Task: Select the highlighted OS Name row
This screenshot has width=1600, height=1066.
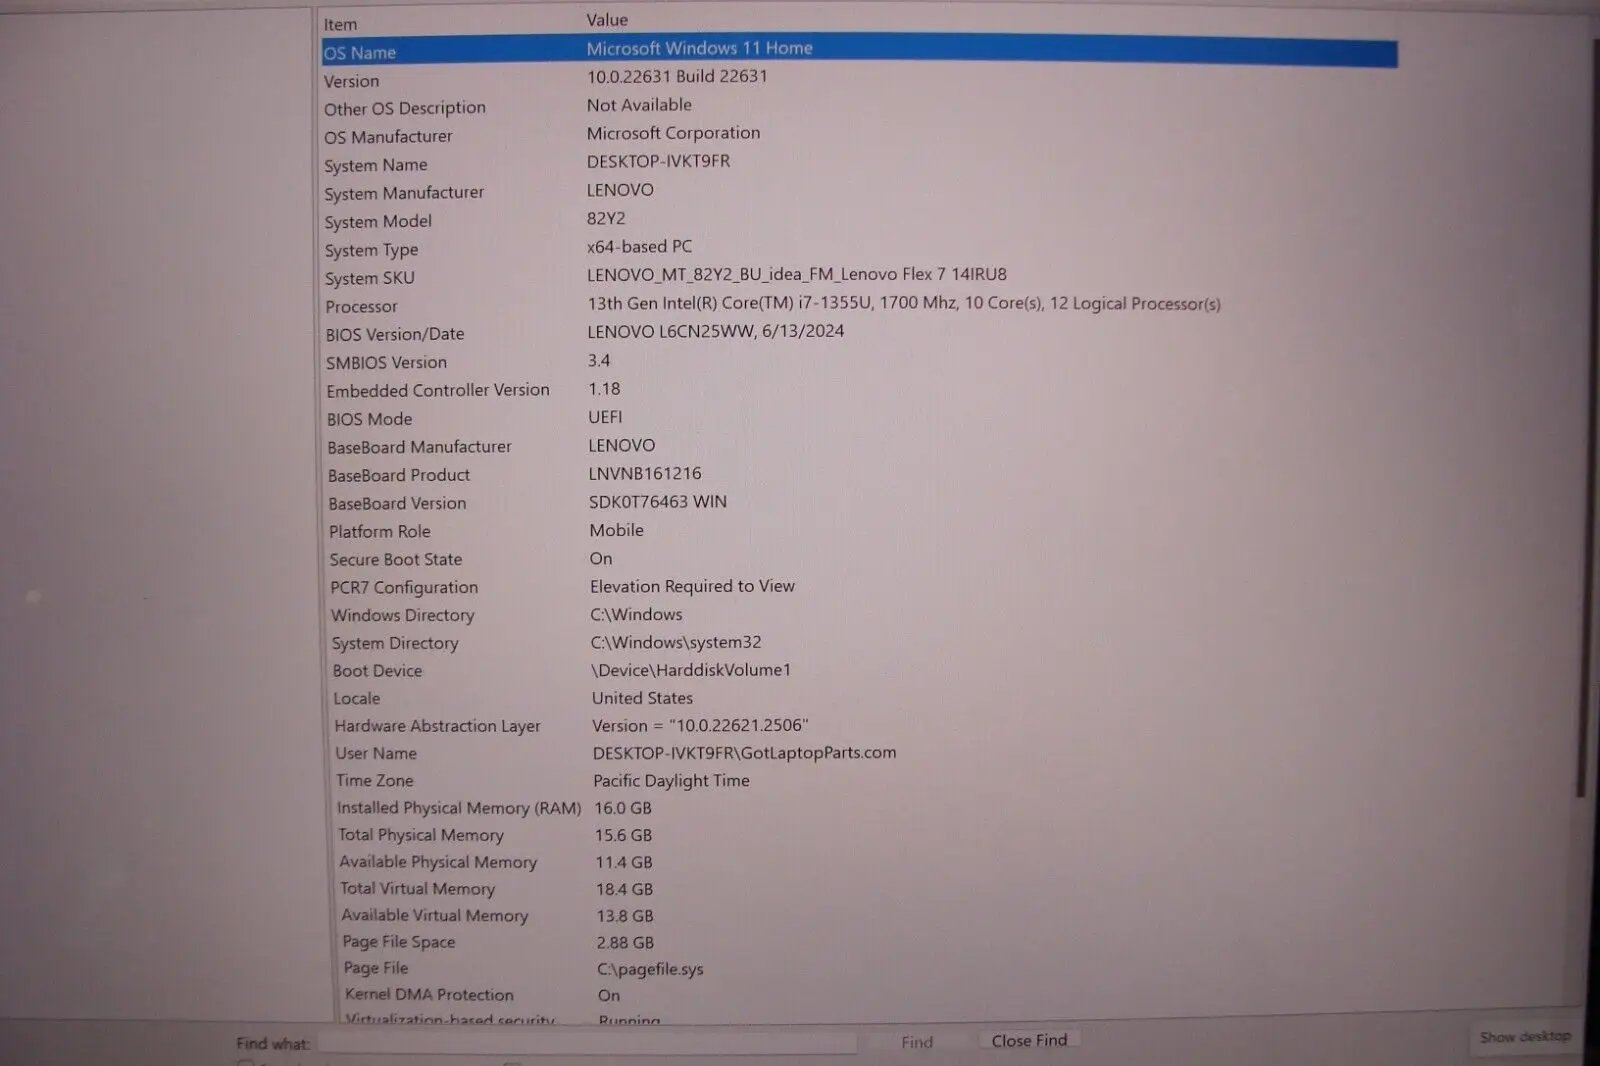Action: tap(860, 51)
